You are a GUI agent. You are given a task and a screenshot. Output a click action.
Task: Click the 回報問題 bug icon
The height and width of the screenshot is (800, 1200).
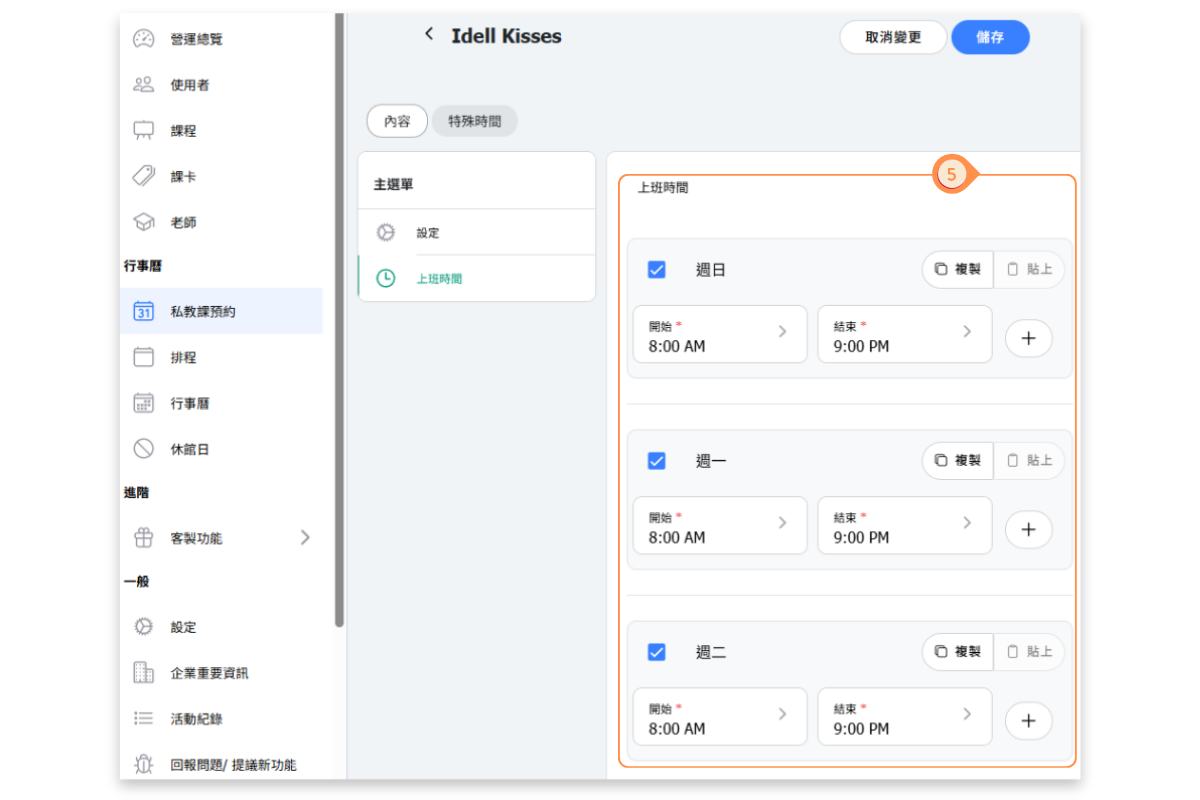click(x=143, y=765)
